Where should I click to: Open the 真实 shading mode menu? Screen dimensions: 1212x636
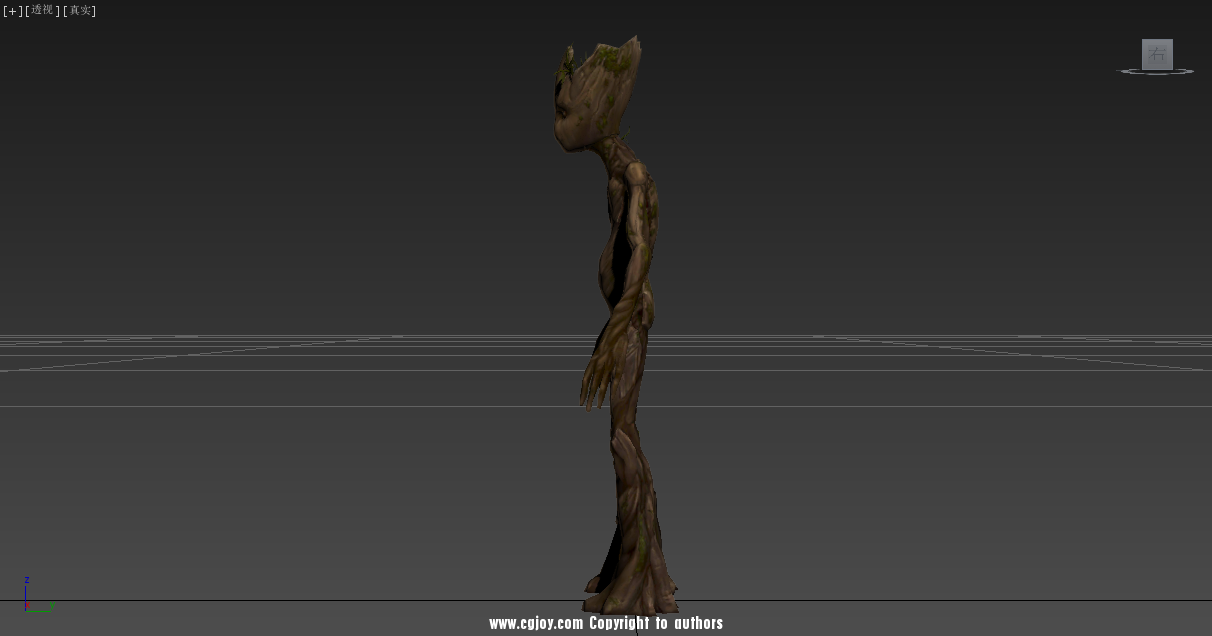[x=80, y=10]
